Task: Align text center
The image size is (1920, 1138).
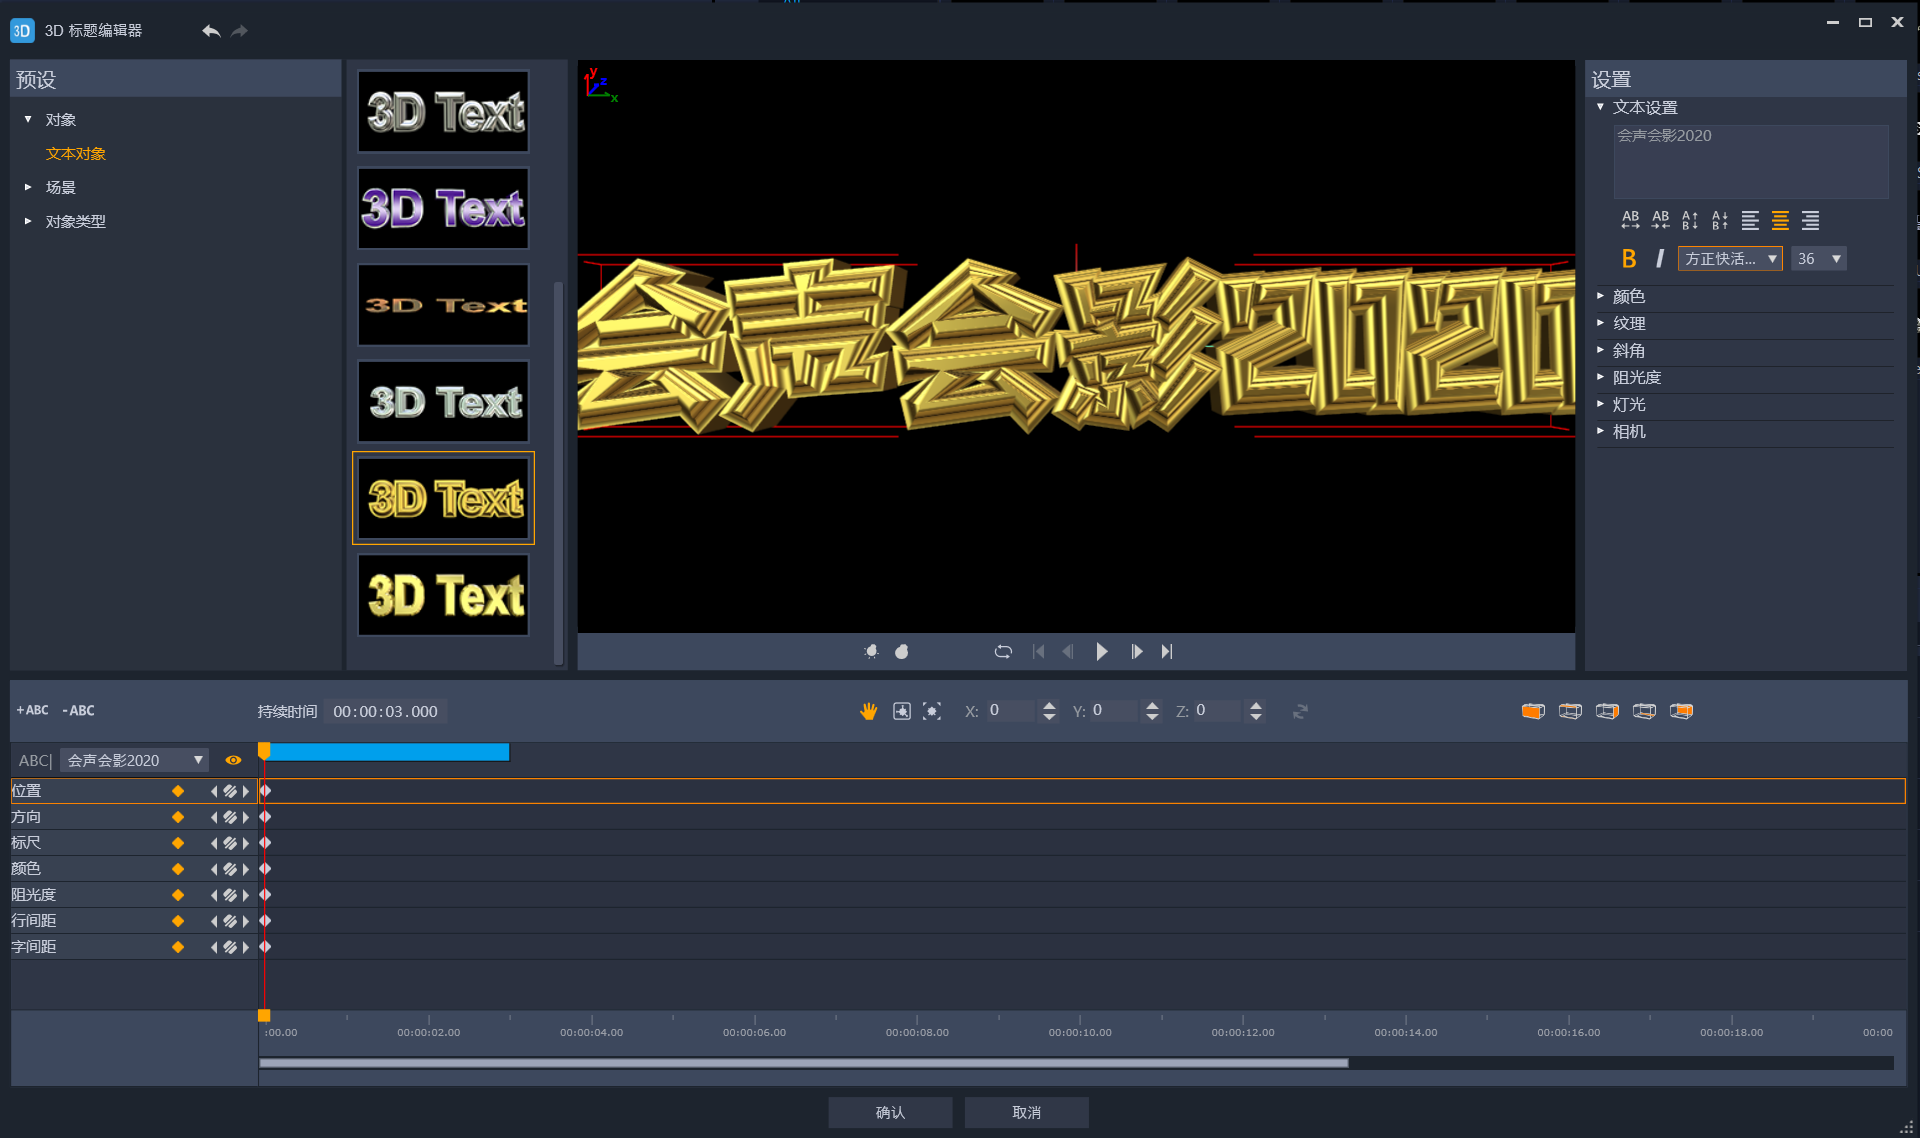Action: [1780, 220]
